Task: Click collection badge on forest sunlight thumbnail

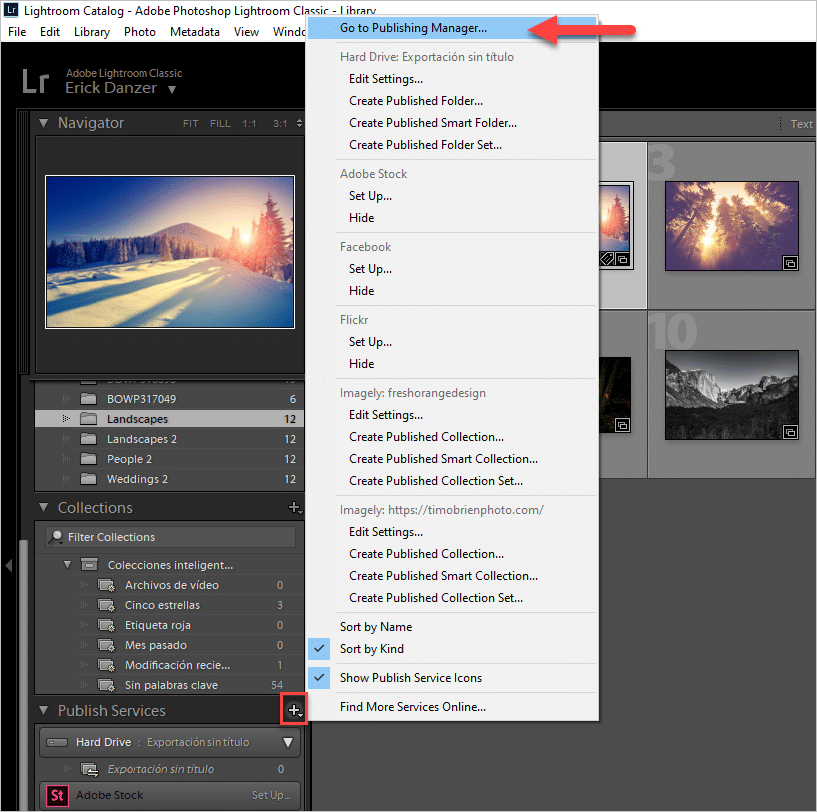Action: tap(790, 263)
